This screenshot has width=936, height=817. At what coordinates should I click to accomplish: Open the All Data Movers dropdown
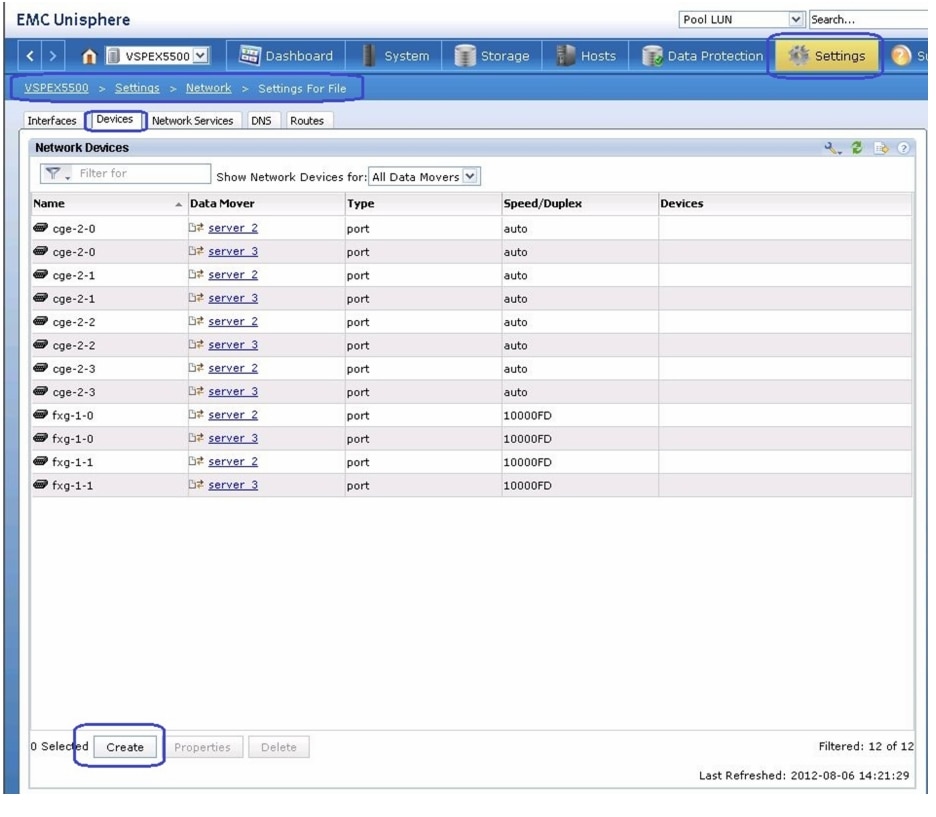coord(472,177)
